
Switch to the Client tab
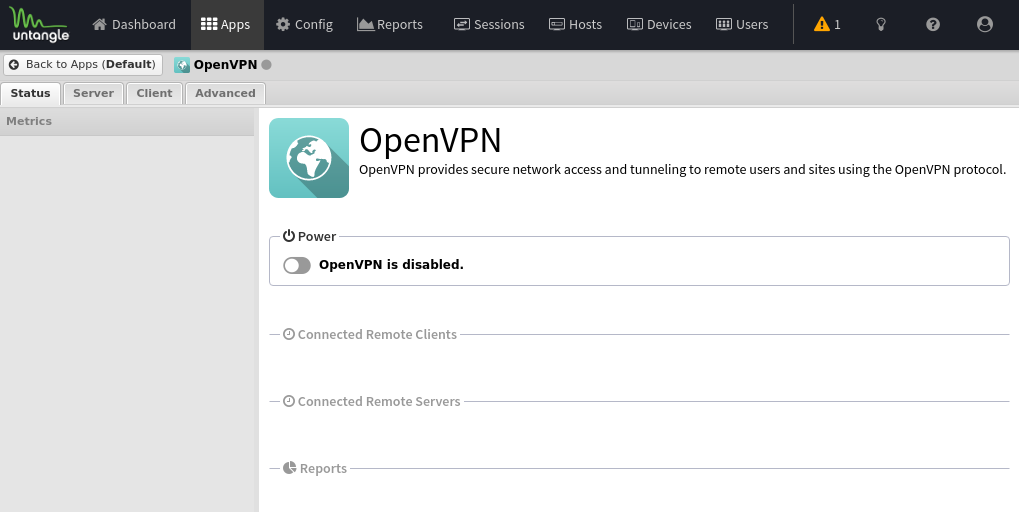point(154,94)
